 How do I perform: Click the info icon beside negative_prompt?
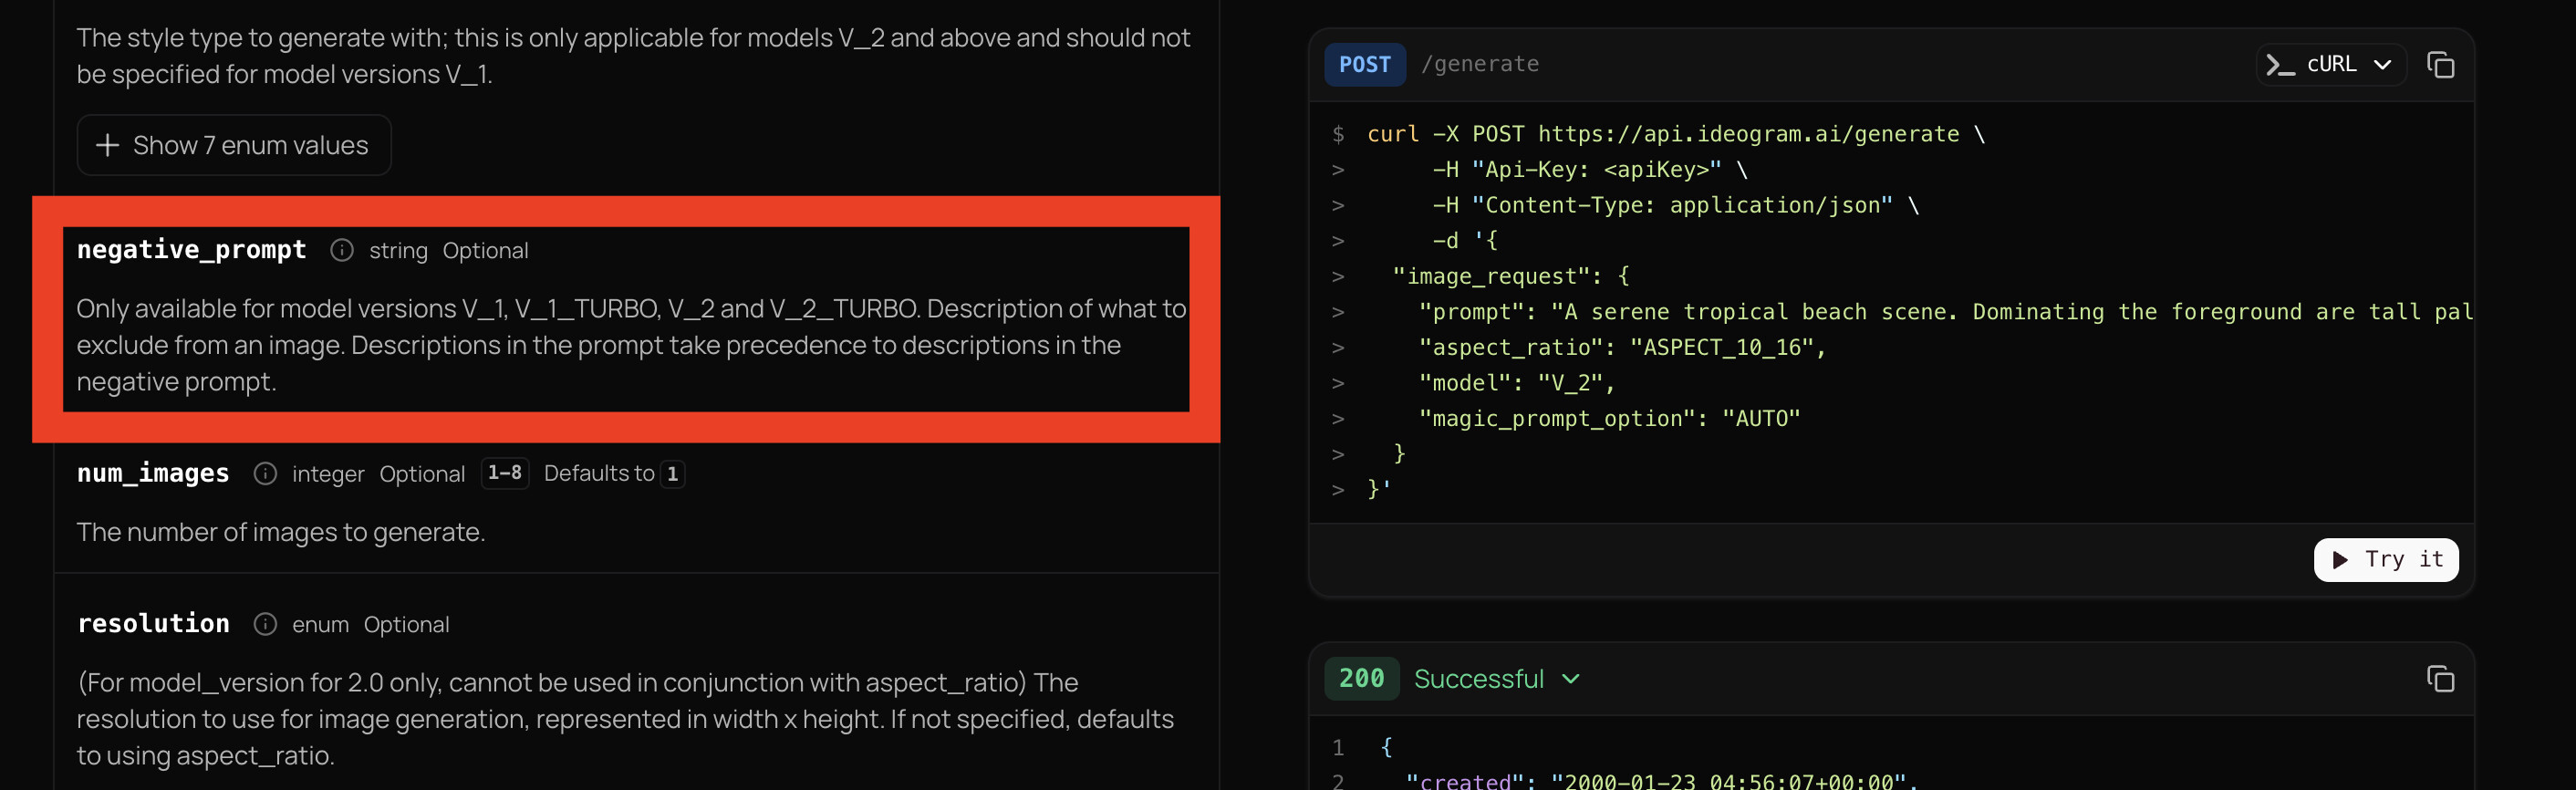click(x=342, y=250)
